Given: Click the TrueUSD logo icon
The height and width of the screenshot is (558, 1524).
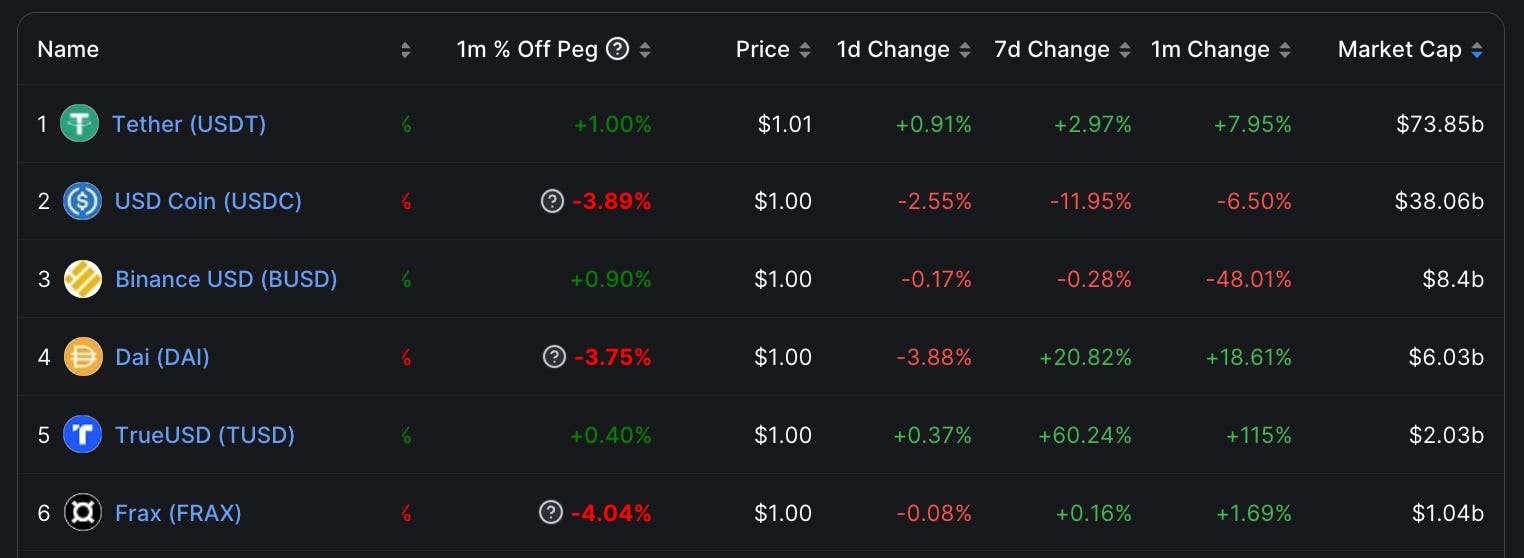Looking at the screenshot, I should tap(82, 435).
